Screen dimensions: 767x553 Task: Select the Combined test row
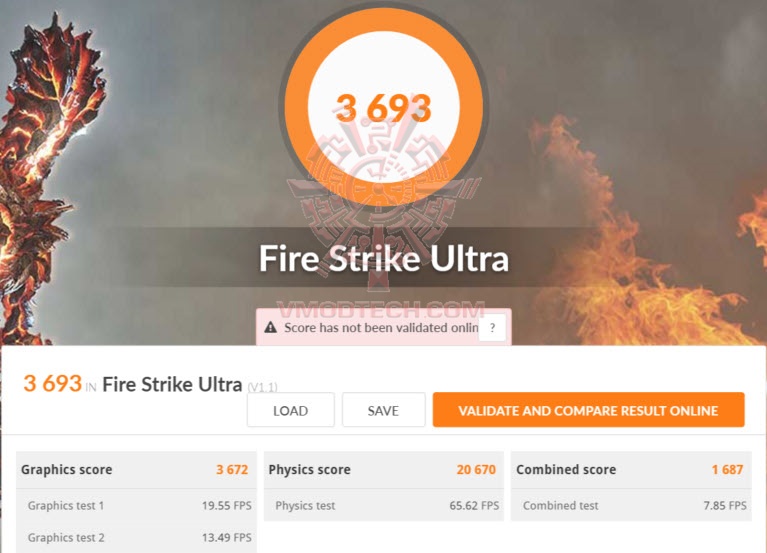[631, 505]
